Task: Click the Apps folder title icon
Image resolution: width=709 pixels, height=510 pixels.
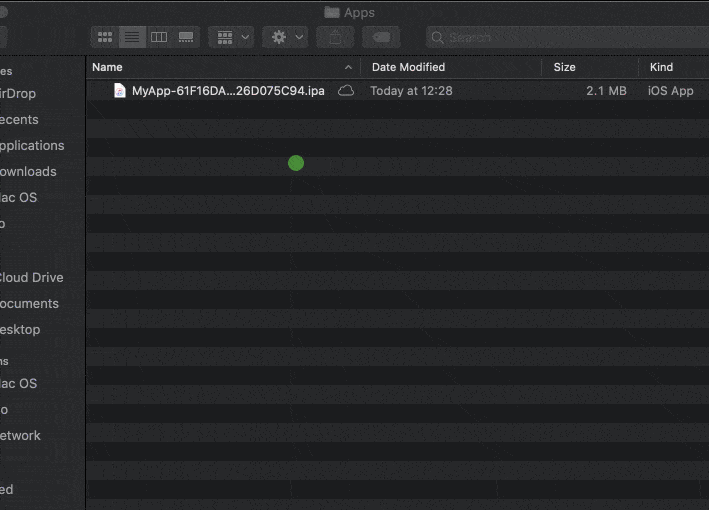Action: point(332,13)
